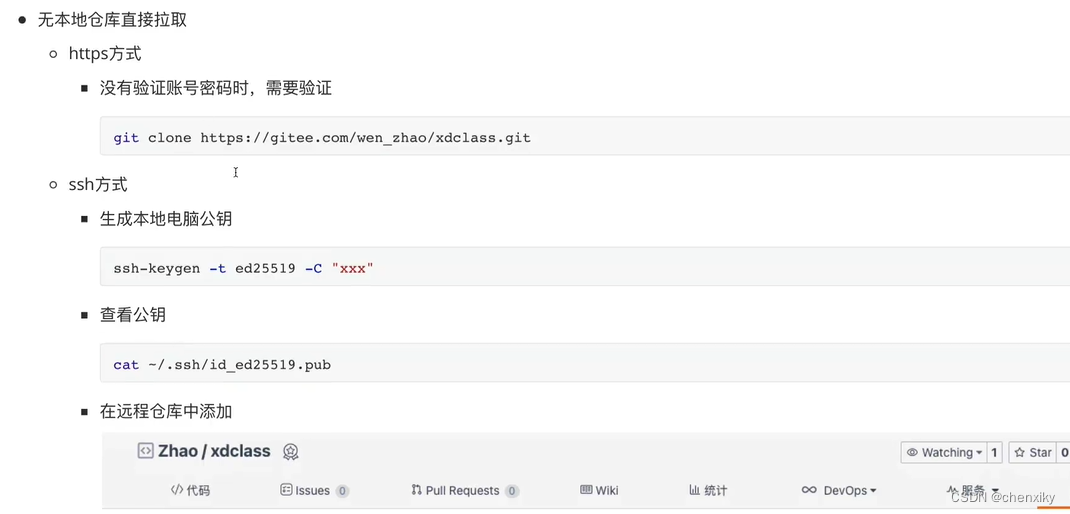Open the Pull Requests tab

(x=462, y=490)
